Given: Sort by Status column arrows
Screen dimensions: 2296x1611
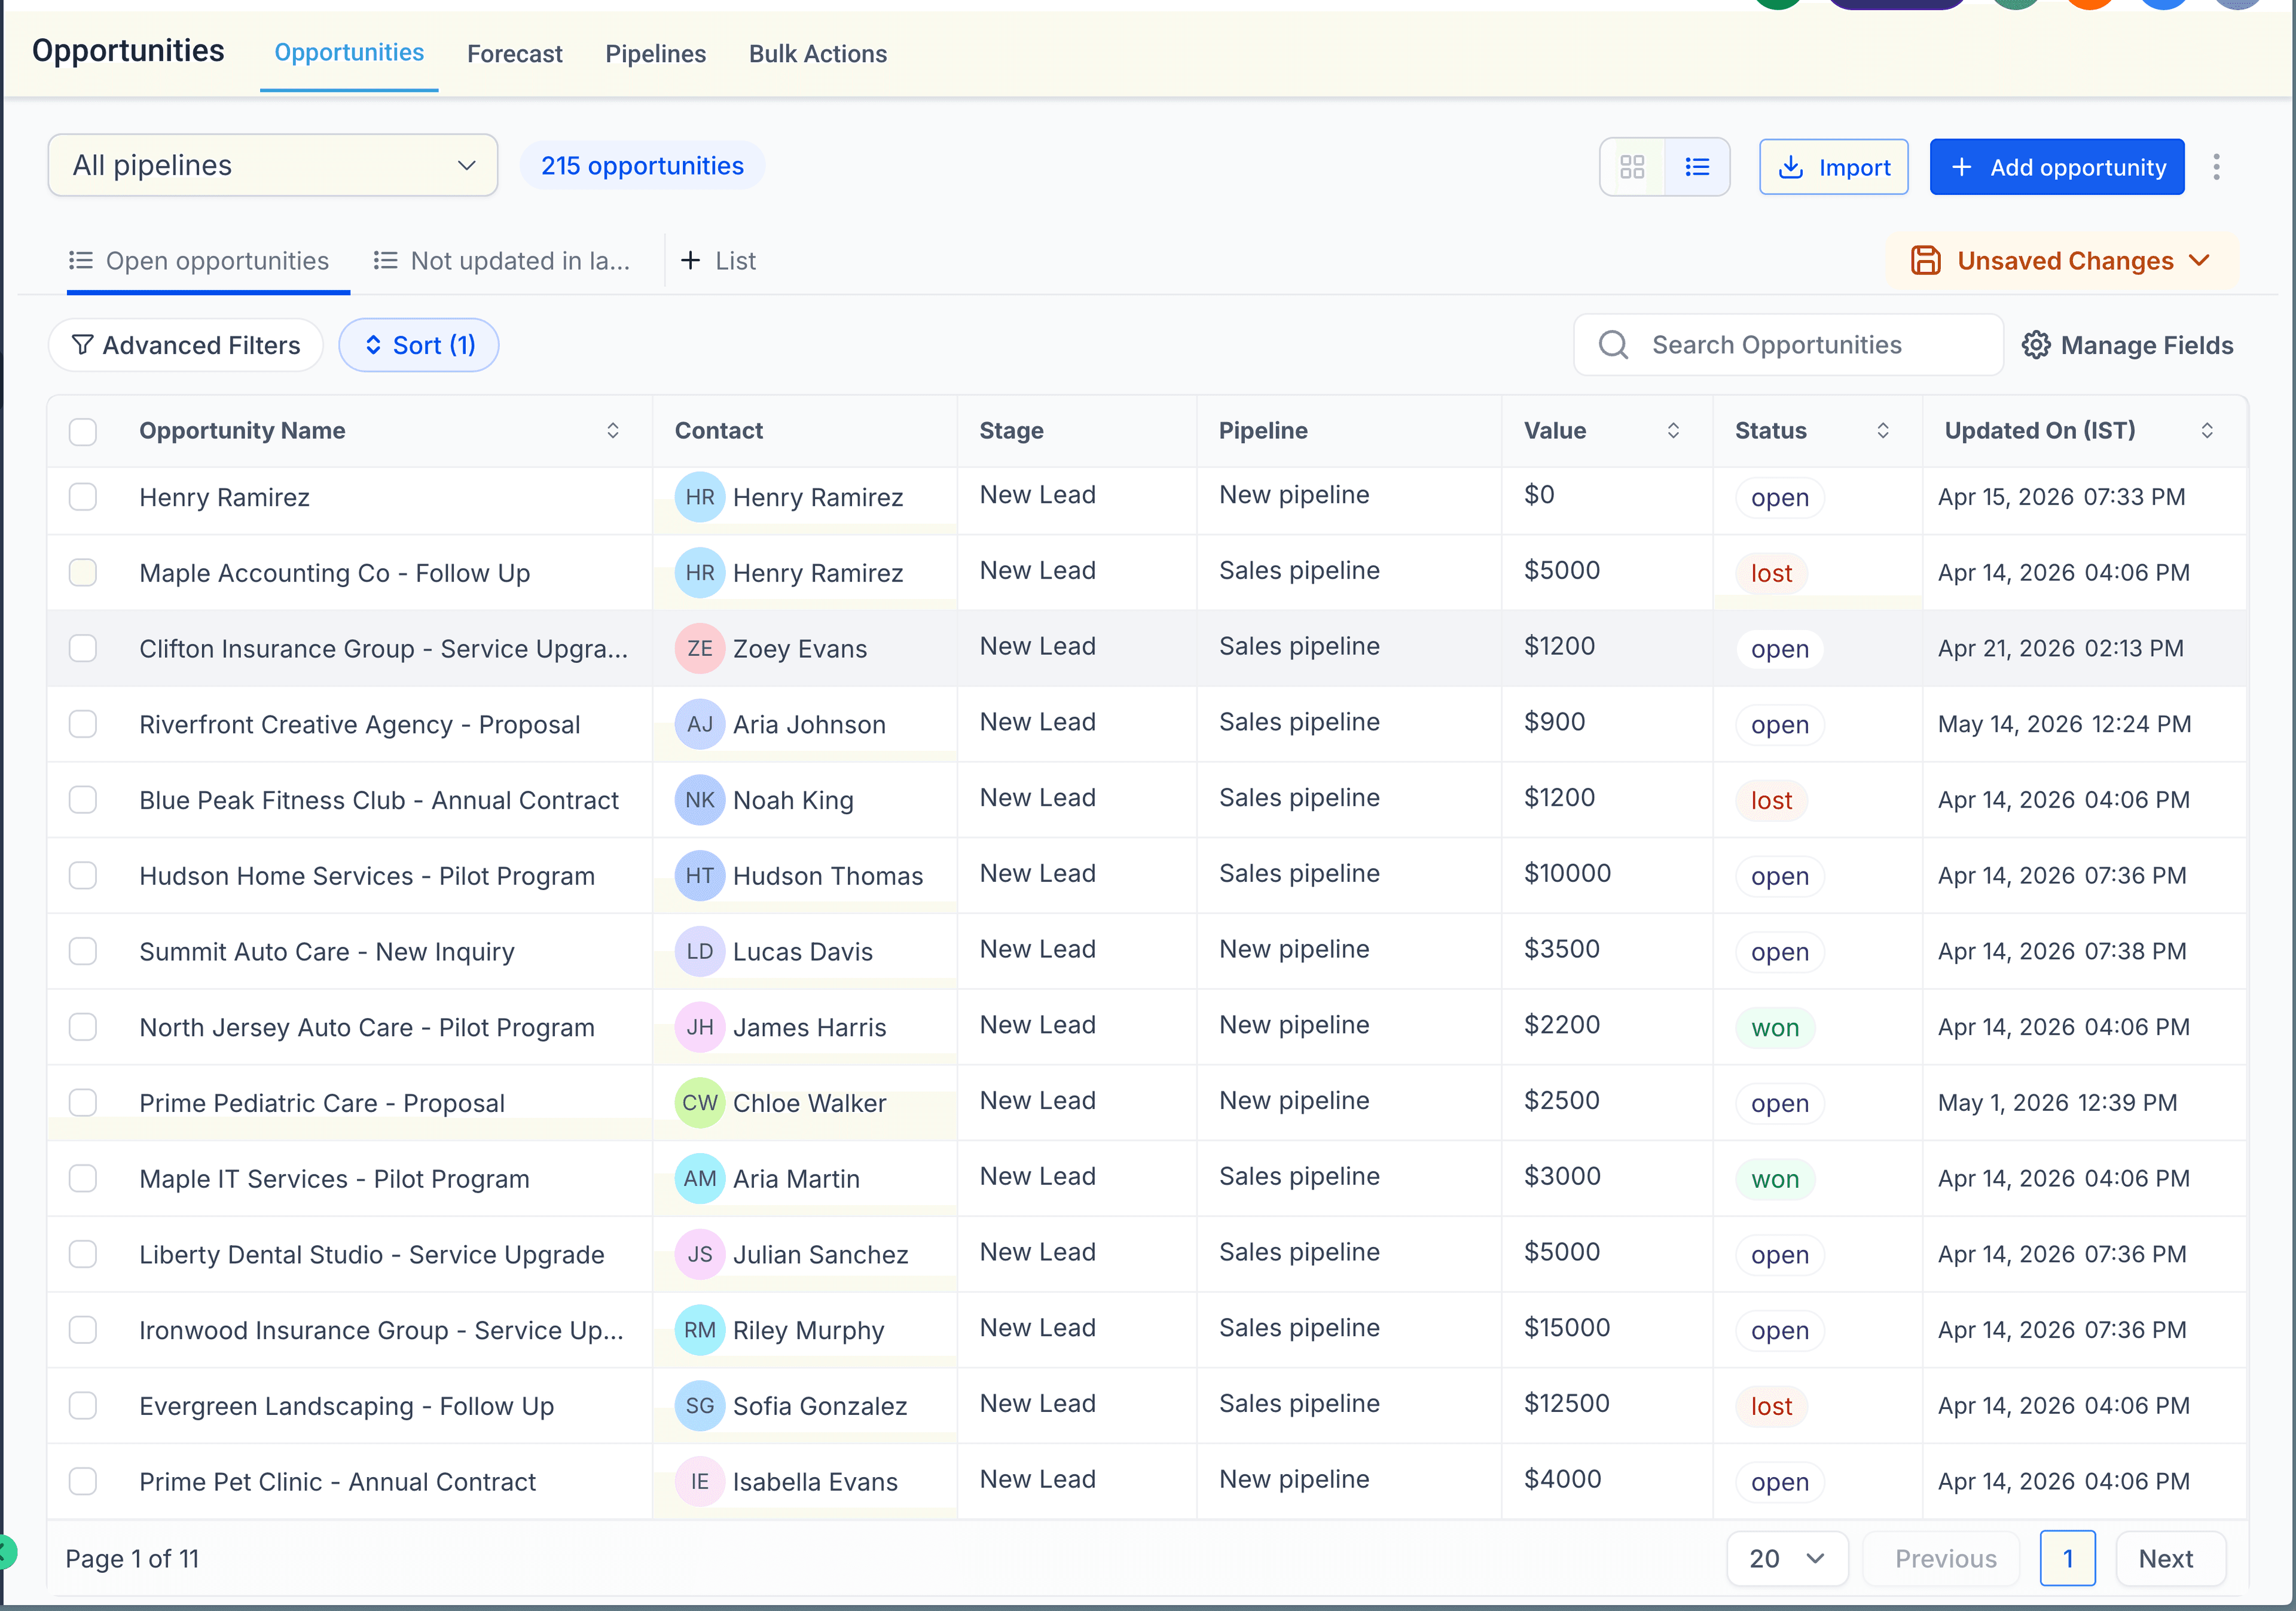Looking at the screenshot, I should [x=1883, y=431].
